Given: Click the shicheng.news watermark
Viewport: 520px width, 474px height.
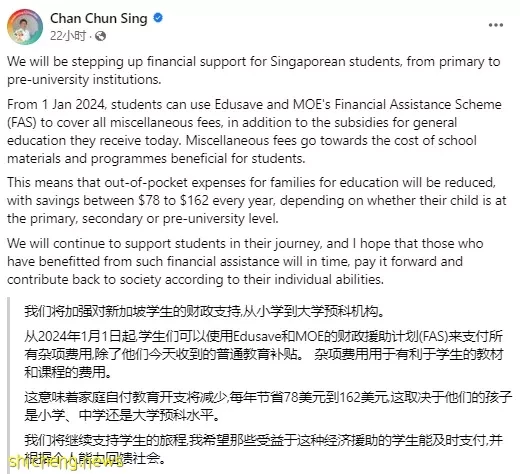Looking at the screenshot, I should [x=66, y=463].
